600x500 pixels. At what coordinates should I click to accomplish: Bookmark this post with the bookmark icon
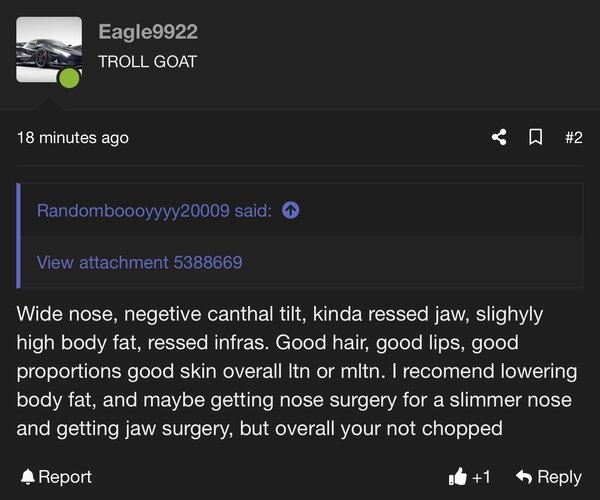tap(535, 137)
